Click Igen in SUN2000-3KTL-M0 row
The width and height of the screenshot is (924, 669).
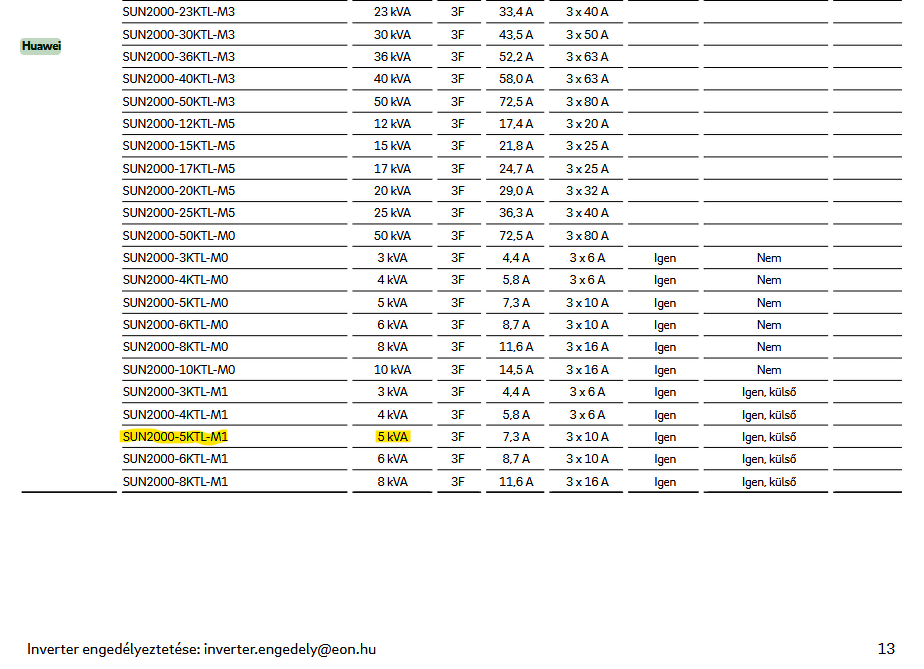tap(665, 258)
